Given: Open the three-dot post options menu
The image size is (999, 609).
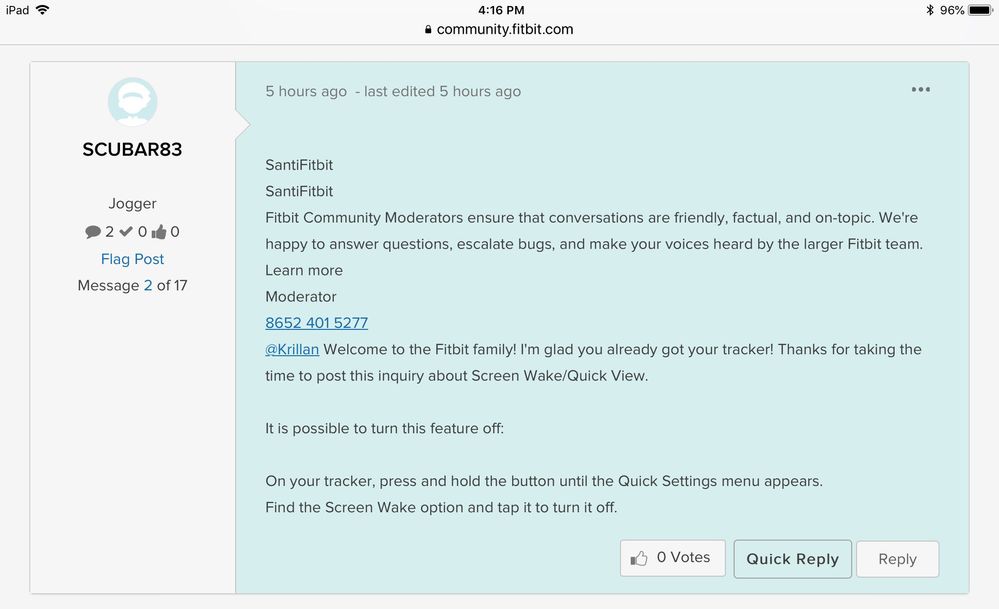Looking at the screenshot, I should [x=921, y=90].
